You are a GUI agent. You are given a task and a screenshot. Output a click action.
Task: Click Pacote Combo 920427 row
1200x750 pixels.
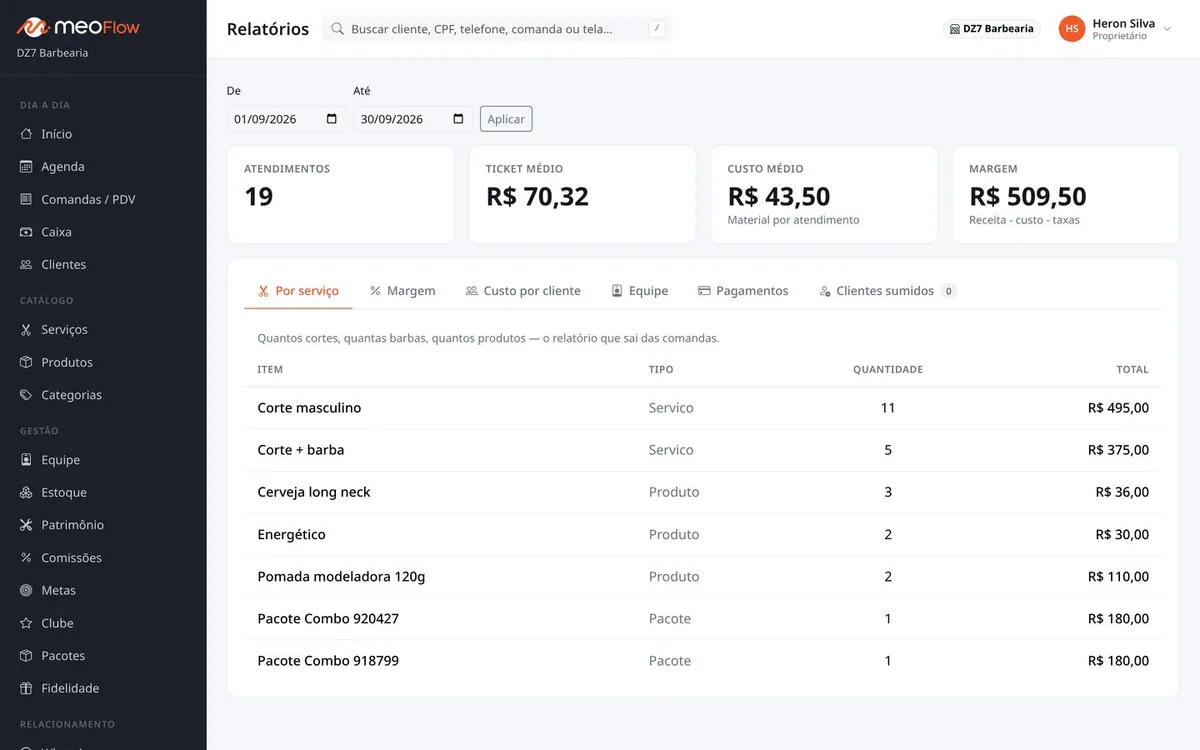[x=703, y=619]
